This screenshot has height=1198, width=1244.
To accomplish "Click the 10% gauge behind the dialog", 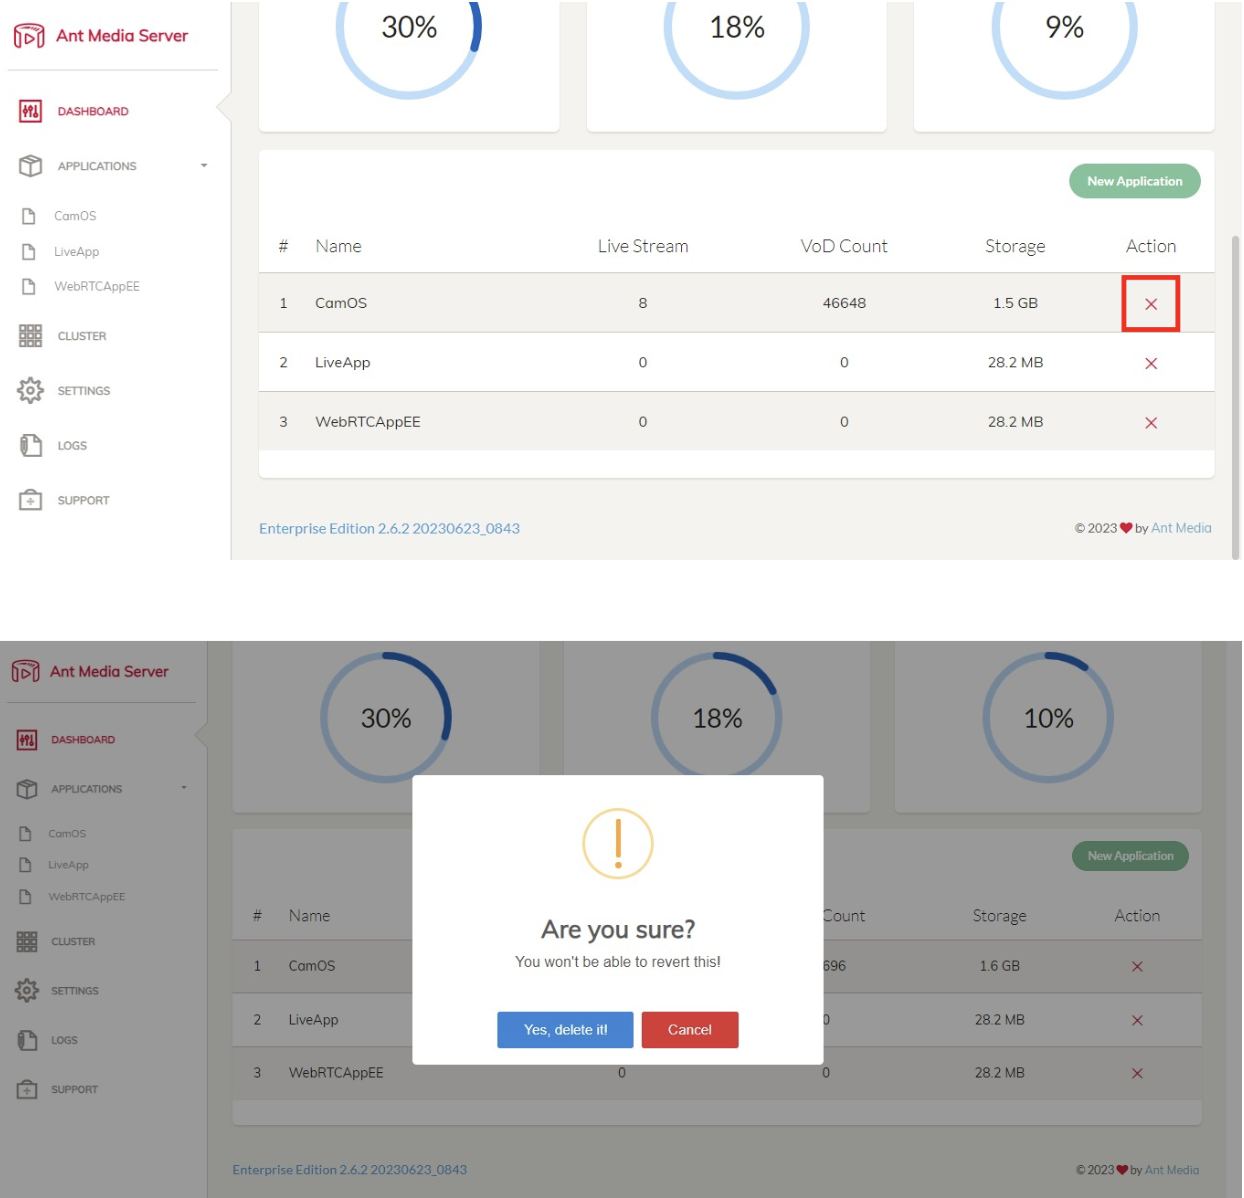I will 1048,718.
